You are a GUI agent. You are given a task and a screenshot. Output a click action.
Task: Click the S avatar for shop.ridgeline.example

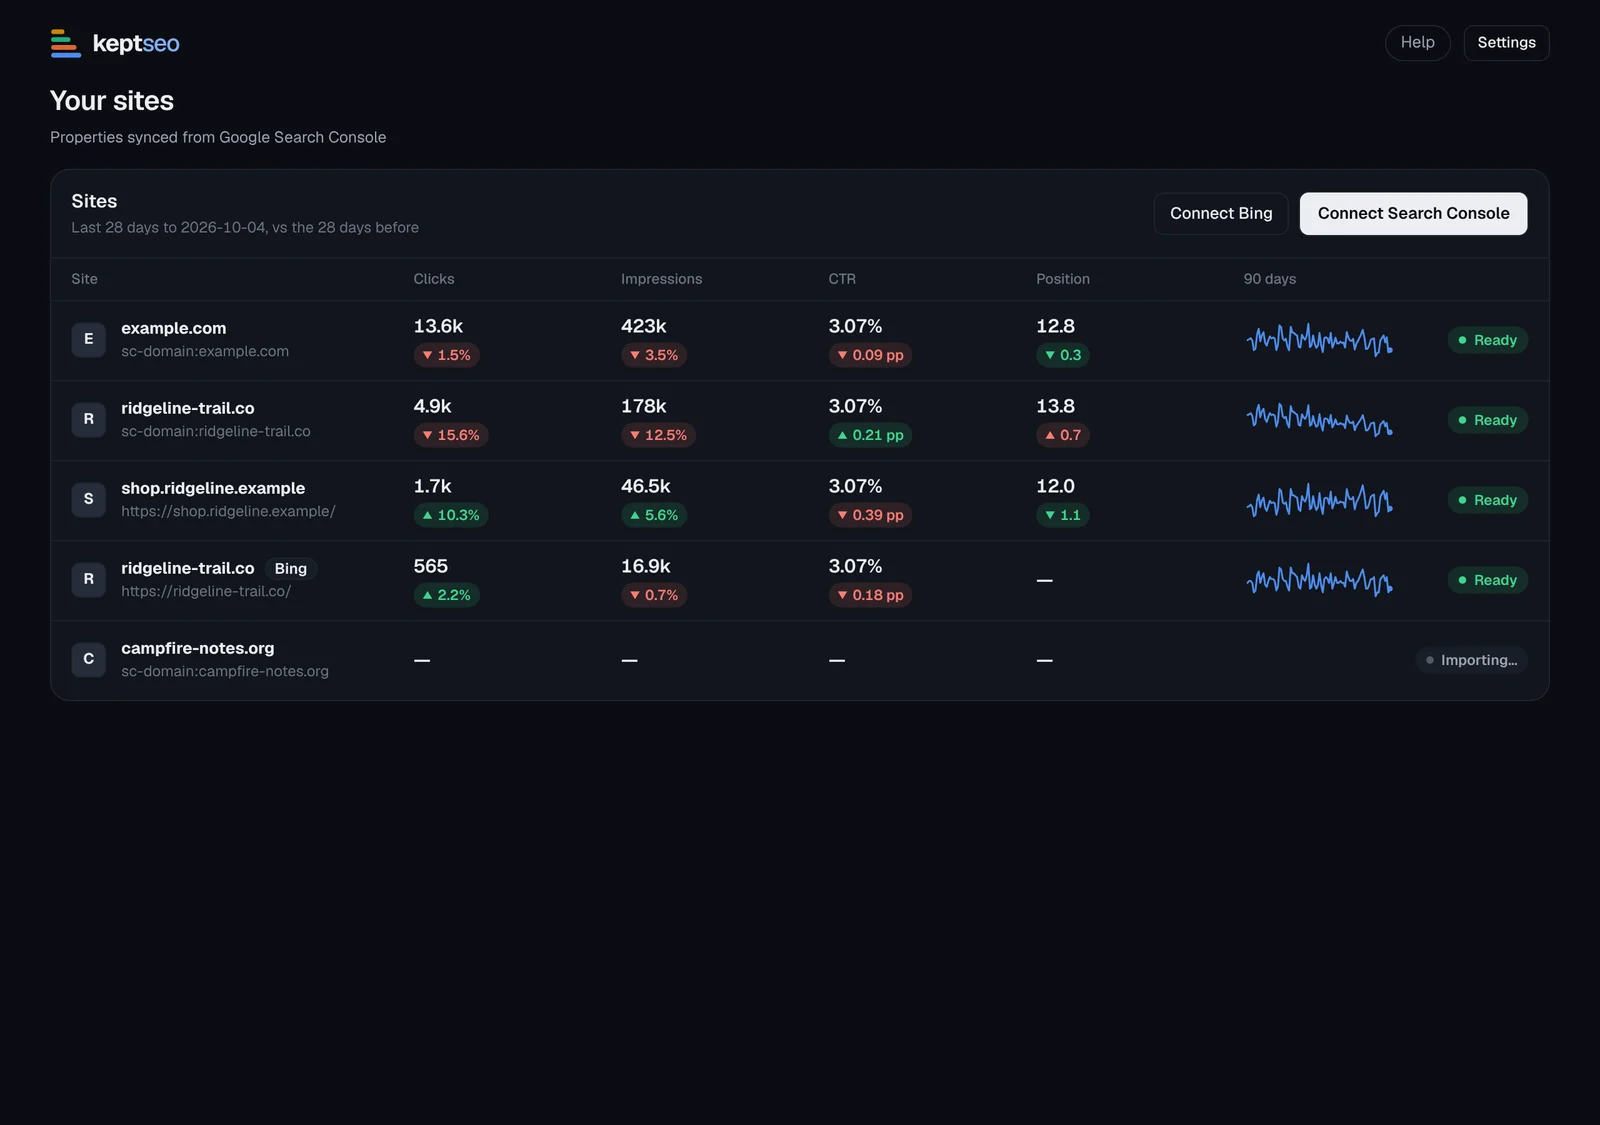click(89, 500)
